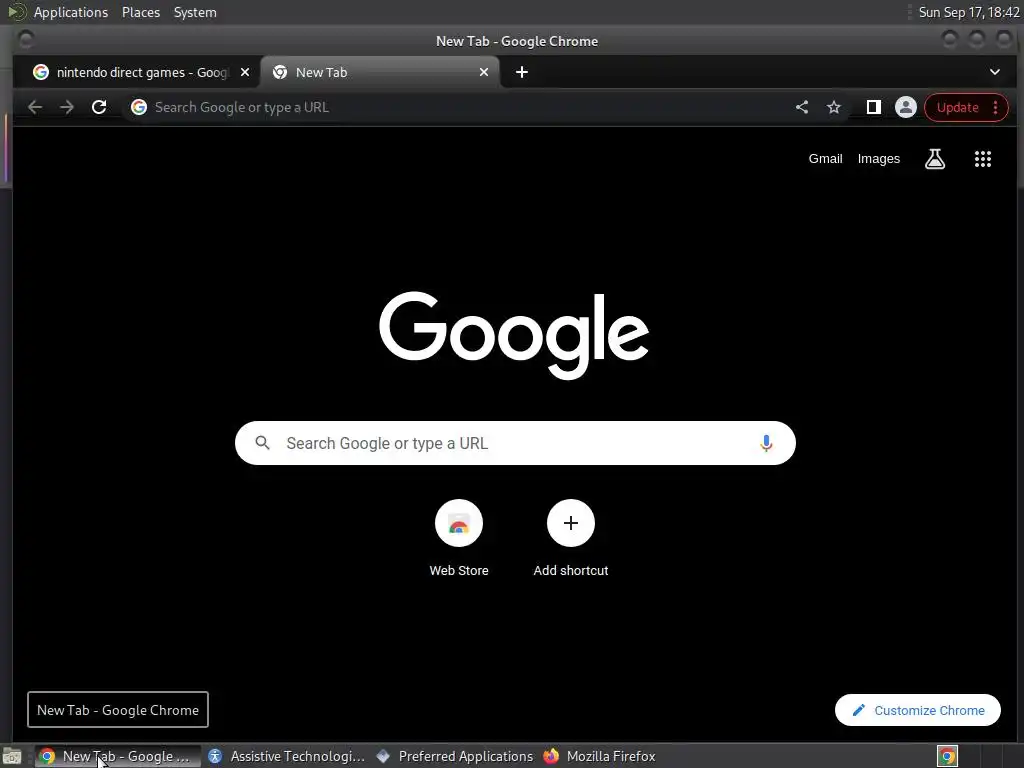1024x768 pixels.
Task: Expand the tab search dropdown arrow
Action: click(995, 72)
